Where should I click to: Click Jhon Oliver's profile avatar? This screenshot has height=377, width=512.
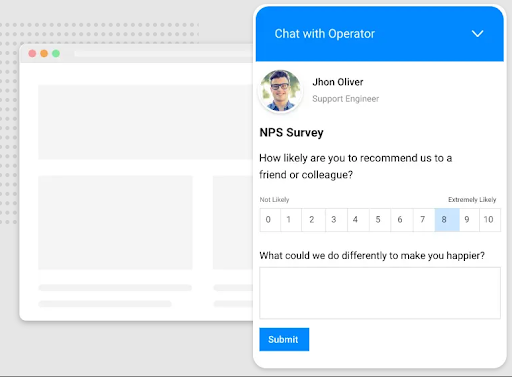click(281, 91)
